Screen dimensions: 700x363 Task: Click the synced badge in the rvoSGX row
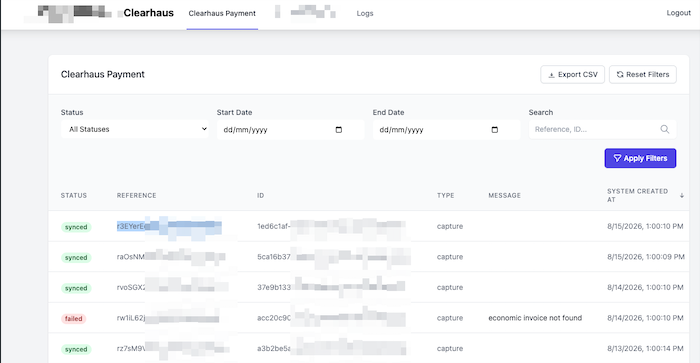[x=76, y=288]
